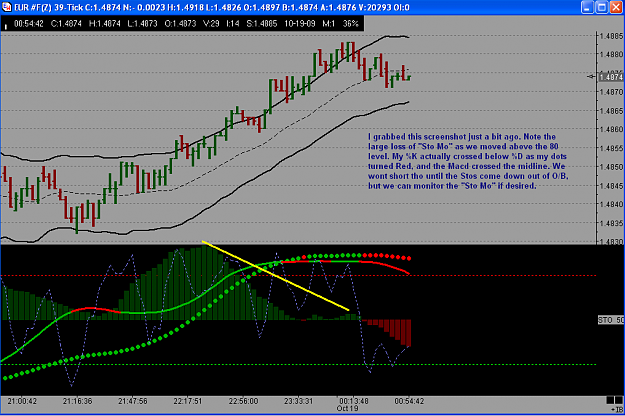Close the EUR #F(Z) chart window

point(616,7)
